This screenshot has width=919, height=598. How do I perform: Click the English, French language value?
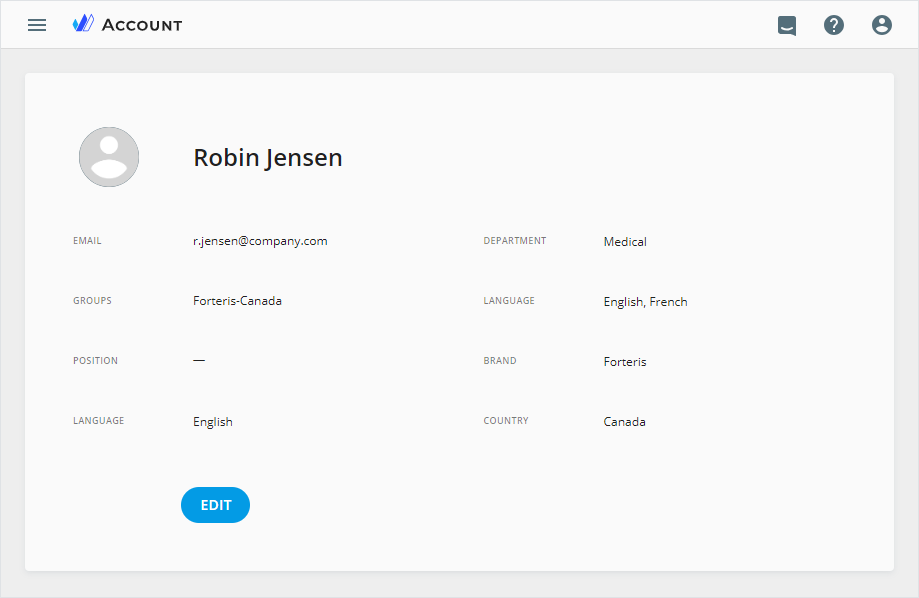[x=645, y=302]
